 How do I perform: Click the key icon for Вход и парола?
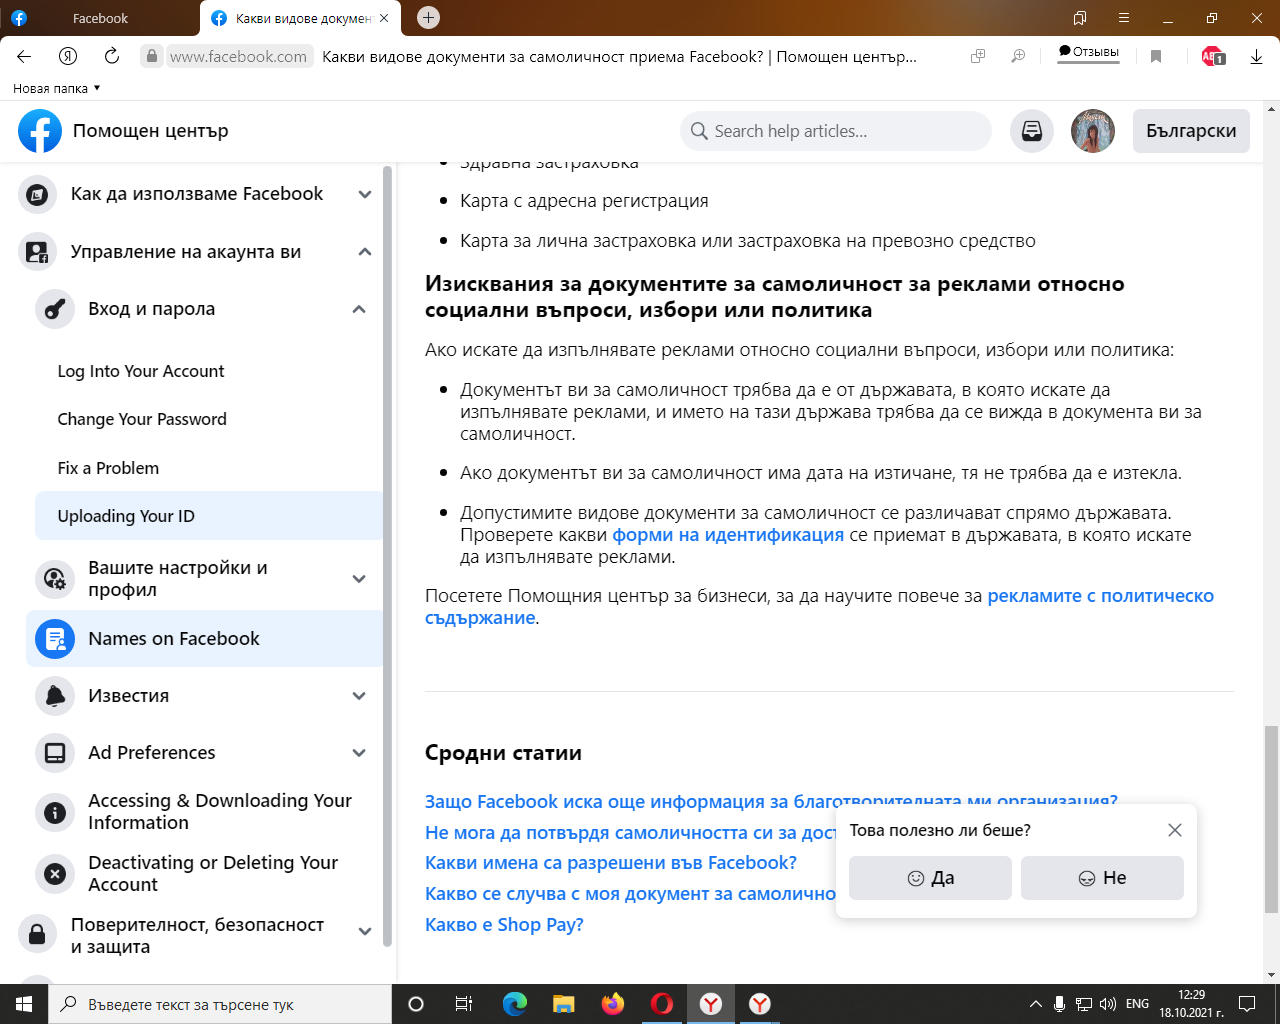point(55,309)
